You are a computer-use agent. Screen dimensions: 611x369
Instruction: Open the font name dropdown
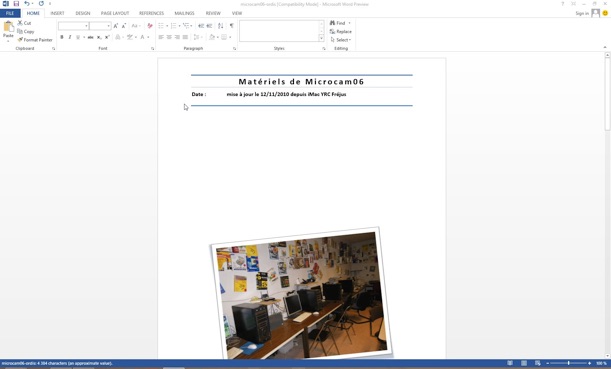click(86, 26)
